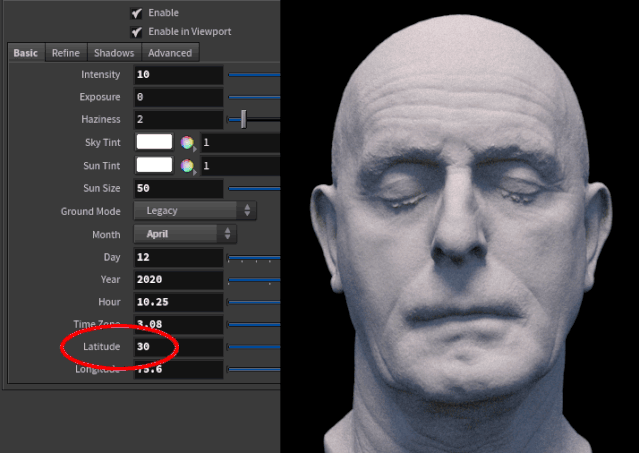
Task: Click the white Sun Tint color swatch
Action: click(154, 165)
